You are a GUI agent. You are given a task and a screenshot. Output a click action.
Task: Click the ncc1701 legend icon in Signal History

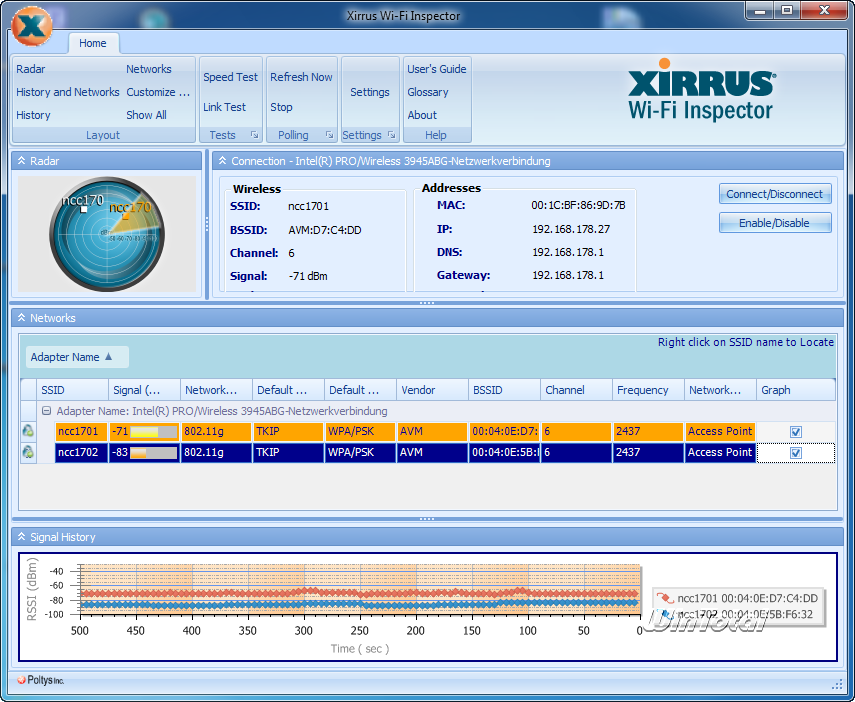coord(665,598)
